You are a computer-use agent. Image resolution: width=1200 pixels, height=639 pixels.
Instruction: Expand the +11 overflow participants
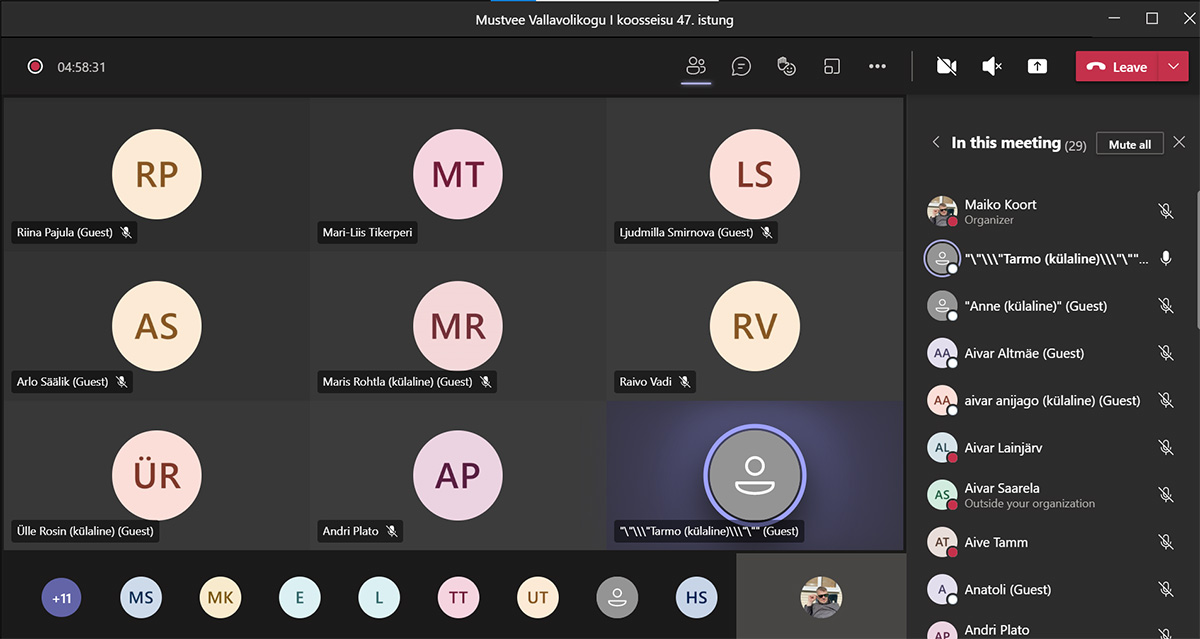[61, 598]
